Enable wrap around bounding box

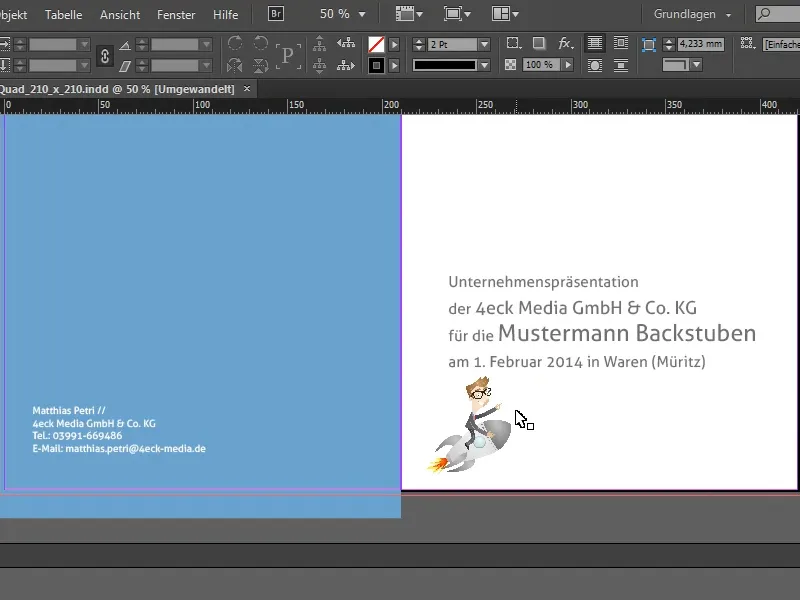[621, 43]
